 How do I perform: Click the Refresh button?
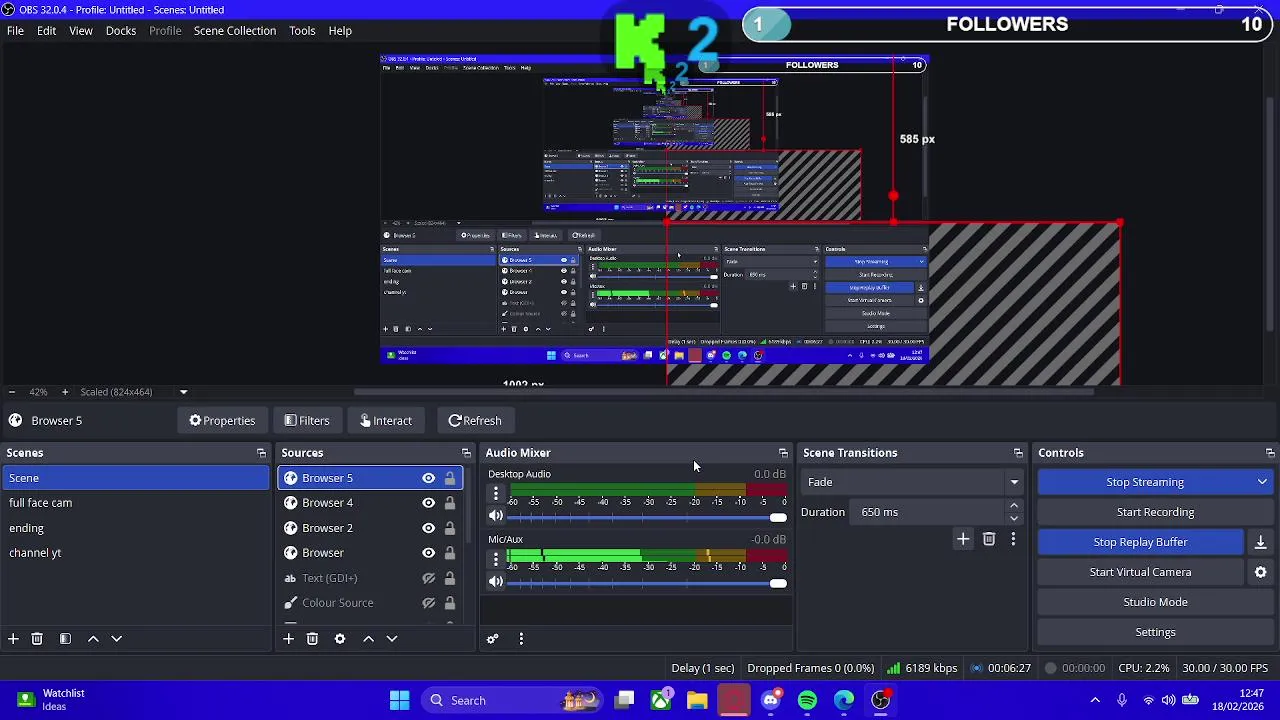[x=474, y=421]
